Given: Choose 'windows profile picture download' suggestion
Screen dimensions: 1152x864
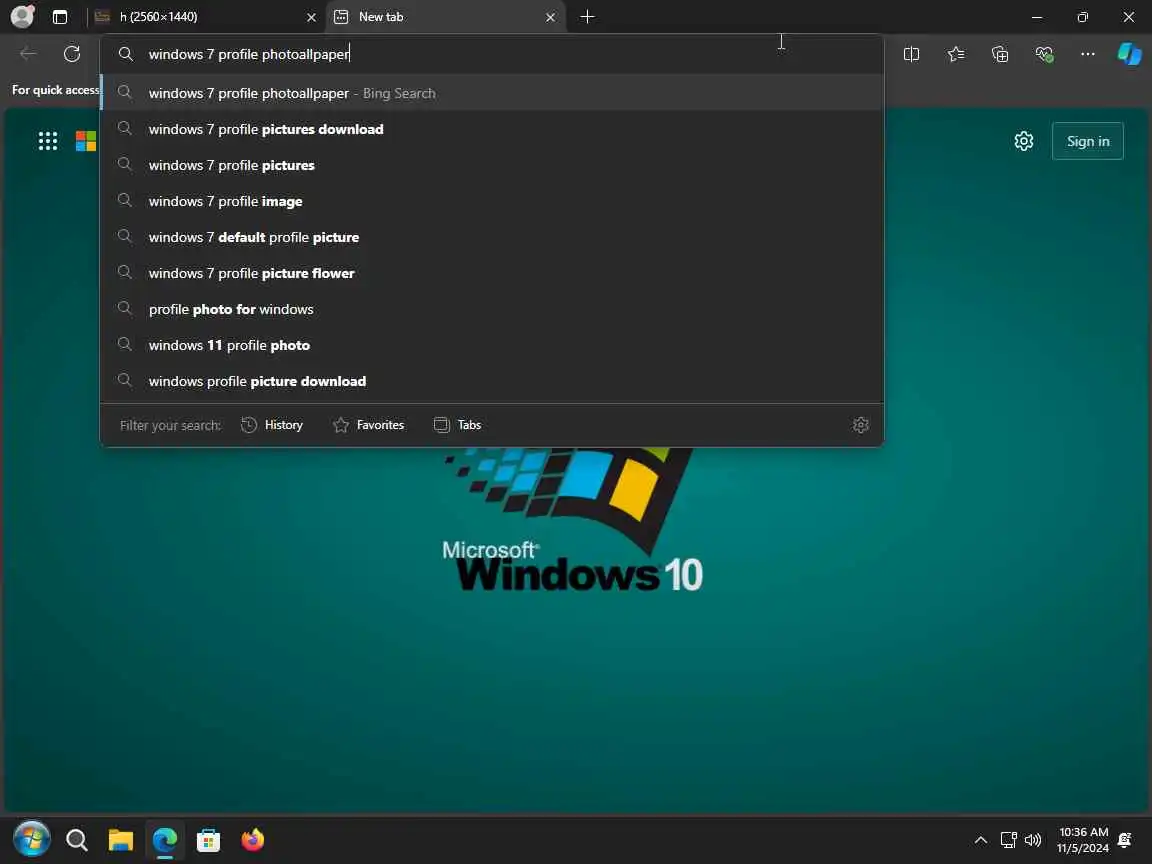Looking at the screenshot, I should pyautogui.click(x=492, y=381).
